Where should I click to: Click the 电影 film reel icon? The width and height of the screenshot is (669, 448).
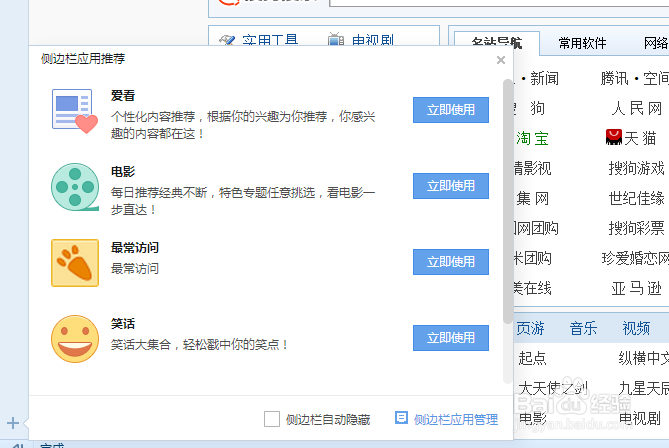tap(75, 187)
